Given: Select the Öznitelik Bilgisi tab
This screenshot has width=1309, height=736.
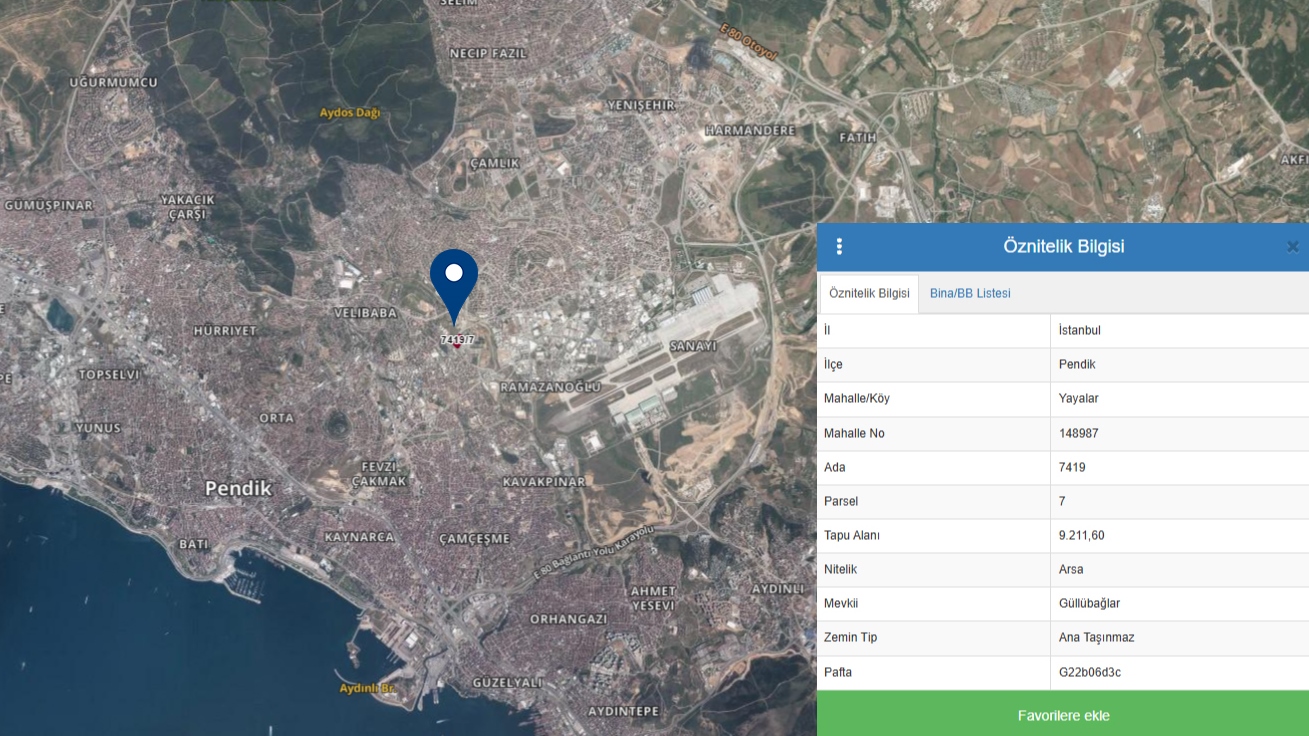Looking at the screenshot, I should 869,294.
